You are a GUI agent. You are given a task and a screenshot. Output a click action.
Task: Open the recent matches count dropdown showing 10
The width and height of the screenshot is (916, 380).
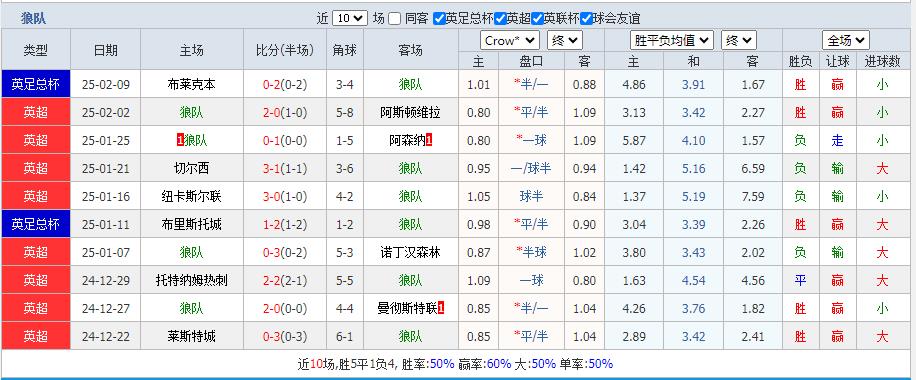point(349,19)
